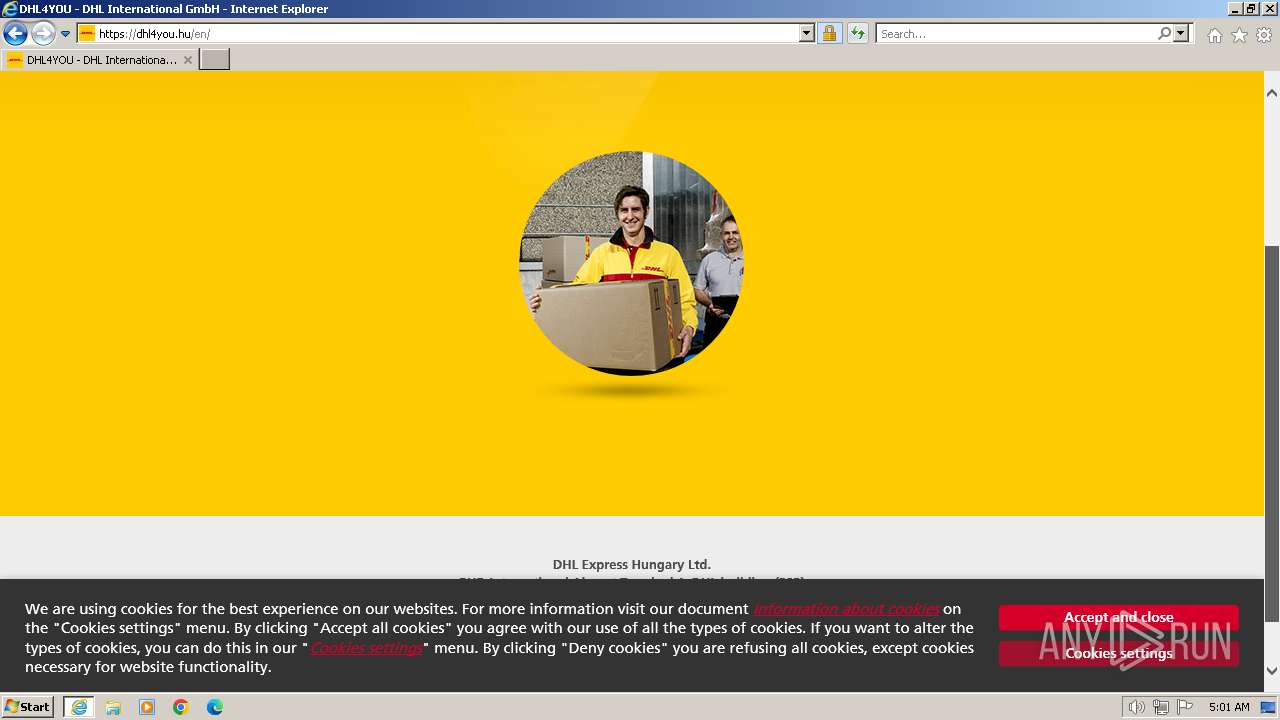Click the Internet Explorer title bar icon

coord(10,9)
